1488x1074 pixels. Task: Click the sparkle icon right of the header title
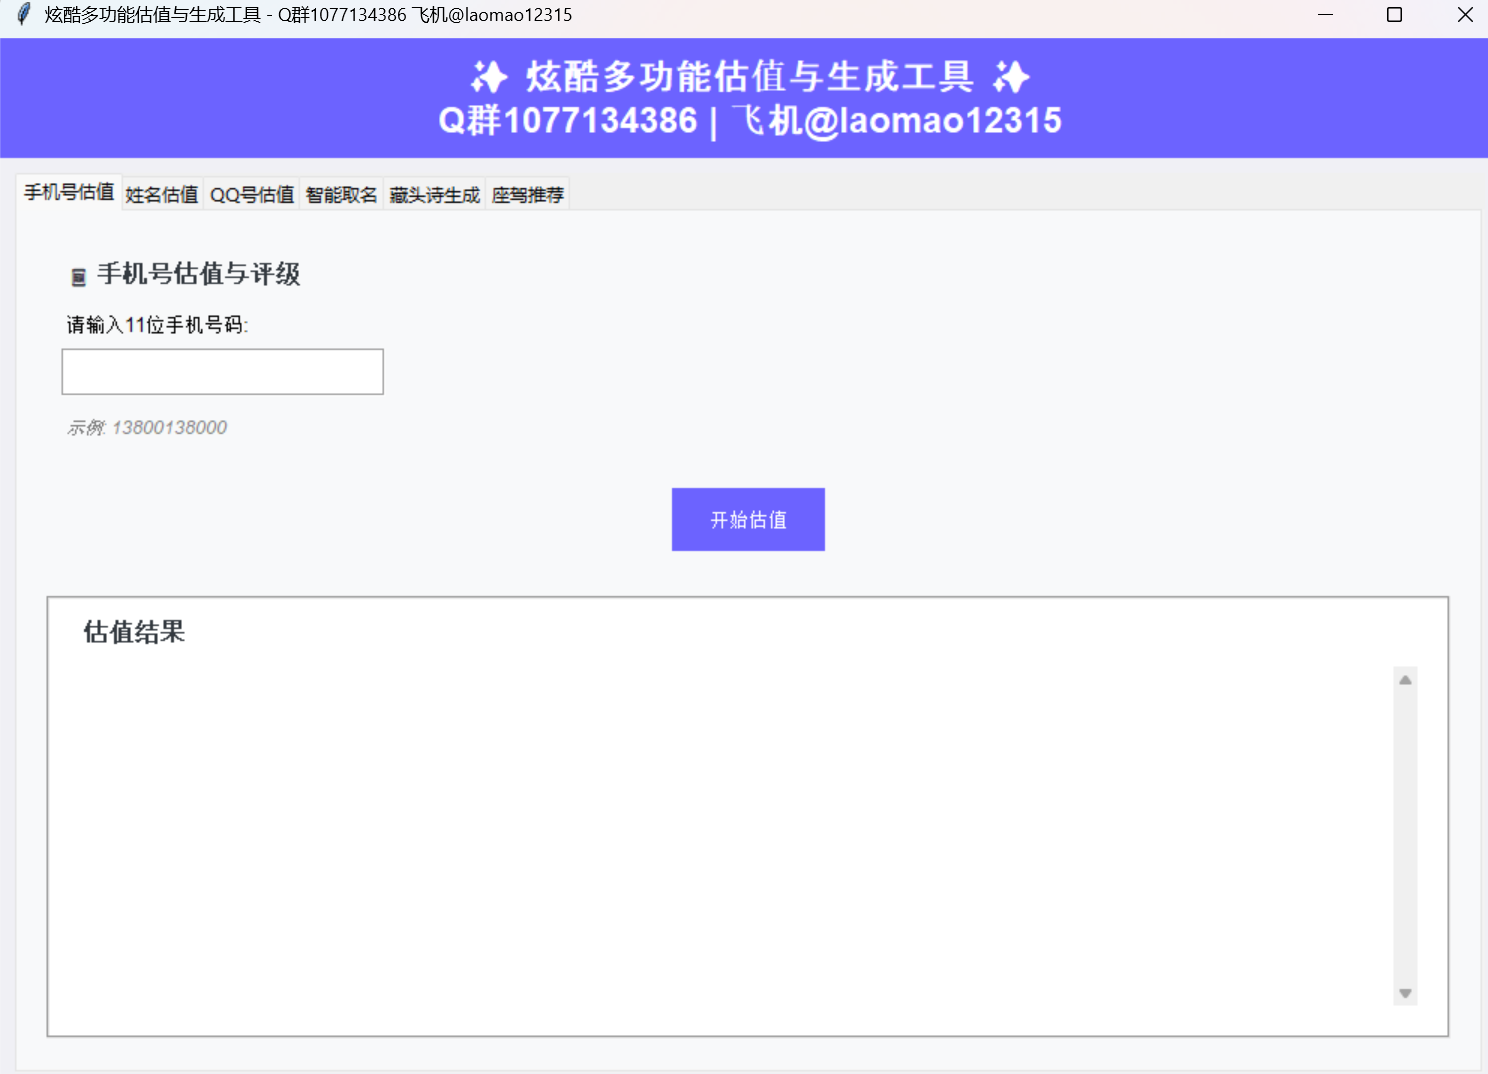(1012, 77)
